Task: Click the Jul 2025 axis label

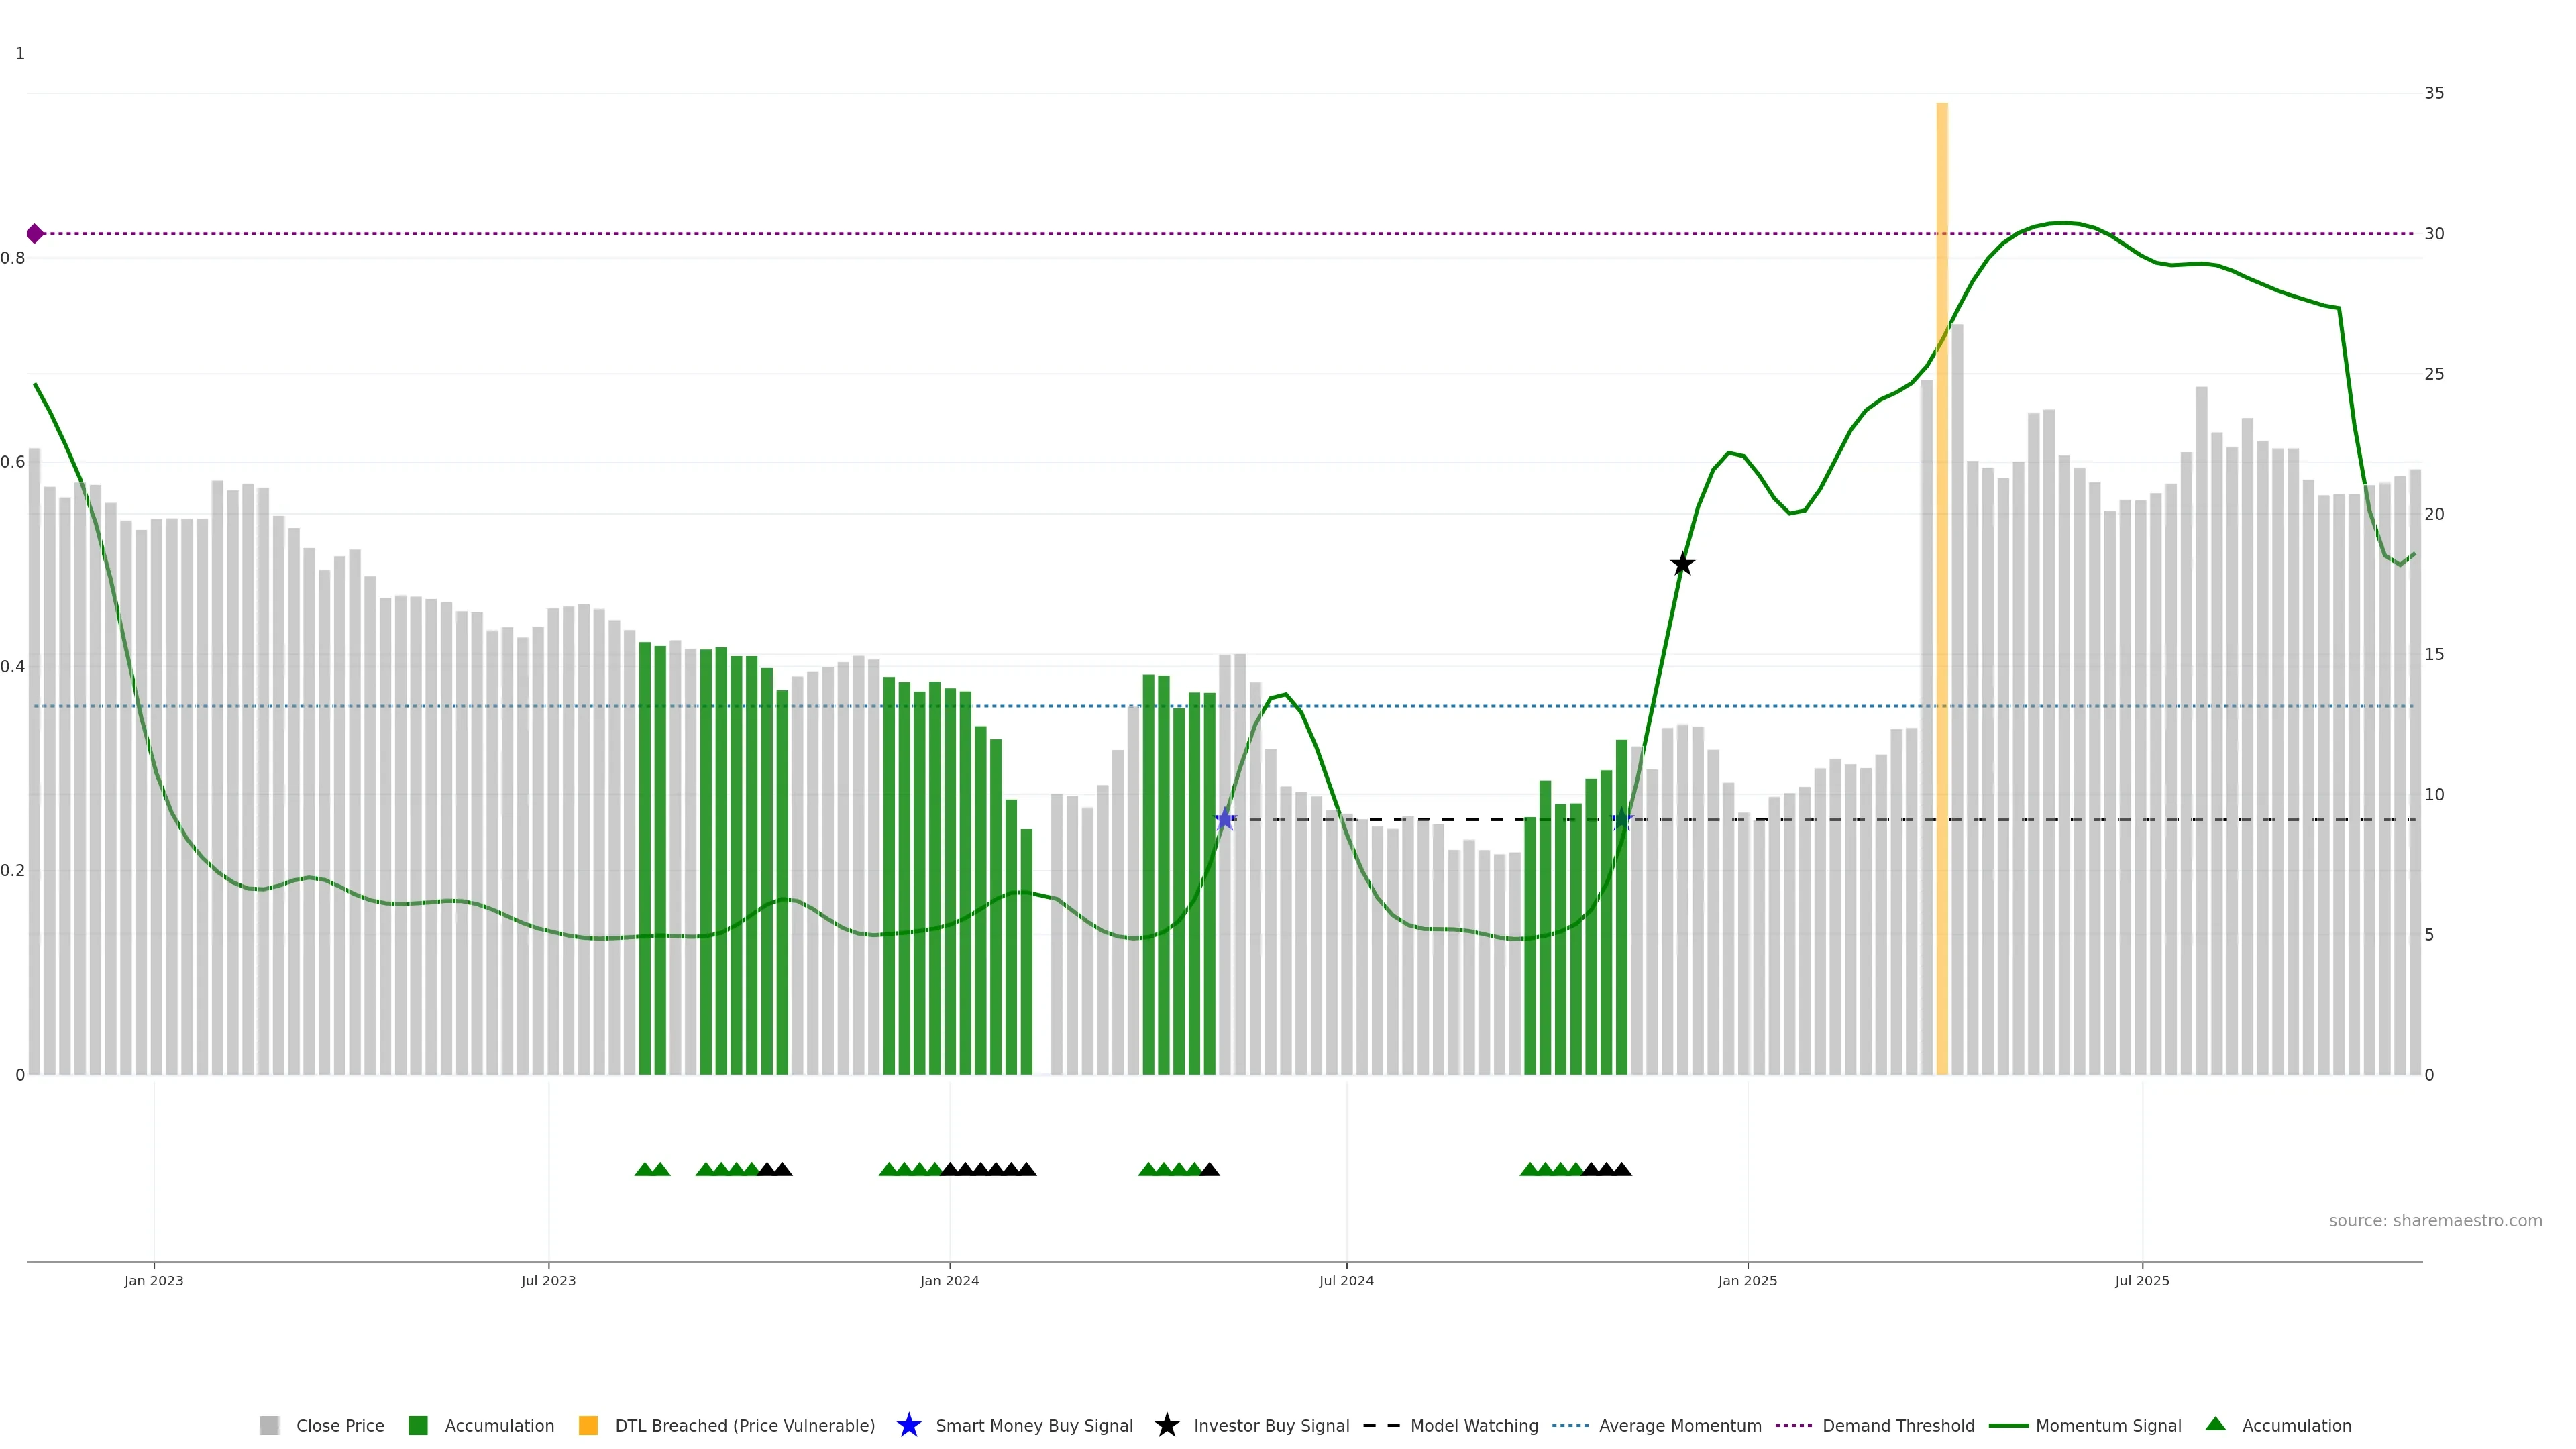Action: [2142, 1281]
